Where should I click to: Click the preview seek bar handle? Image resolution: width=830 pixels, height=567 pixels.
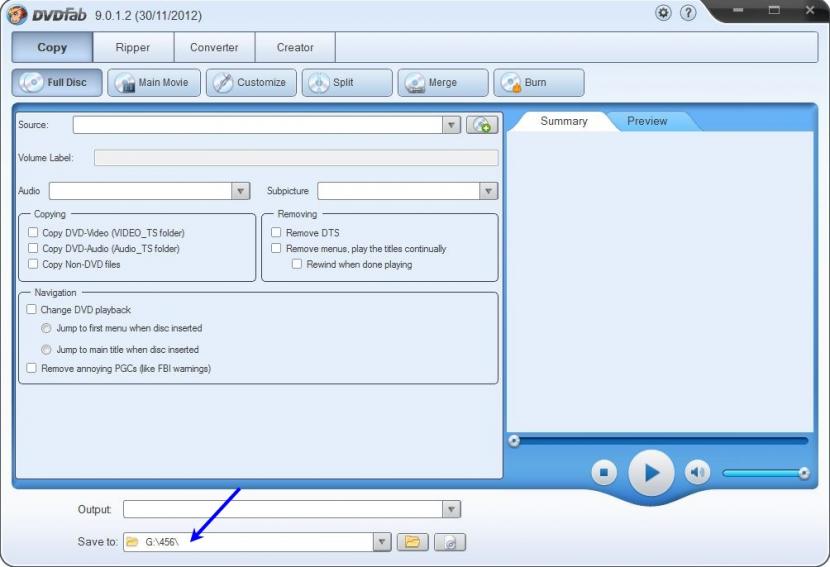pos(513,441)
